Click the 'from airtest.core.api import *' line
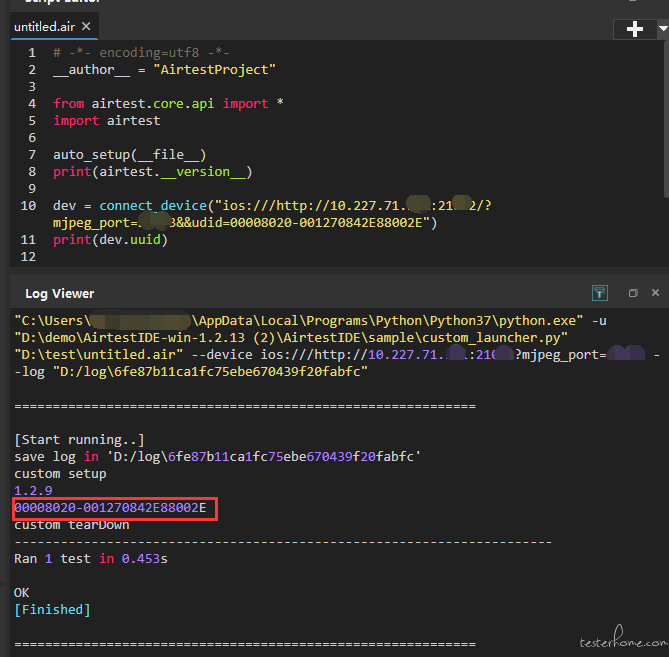Viewport: 669px width, 657px height. pos(168,104)
